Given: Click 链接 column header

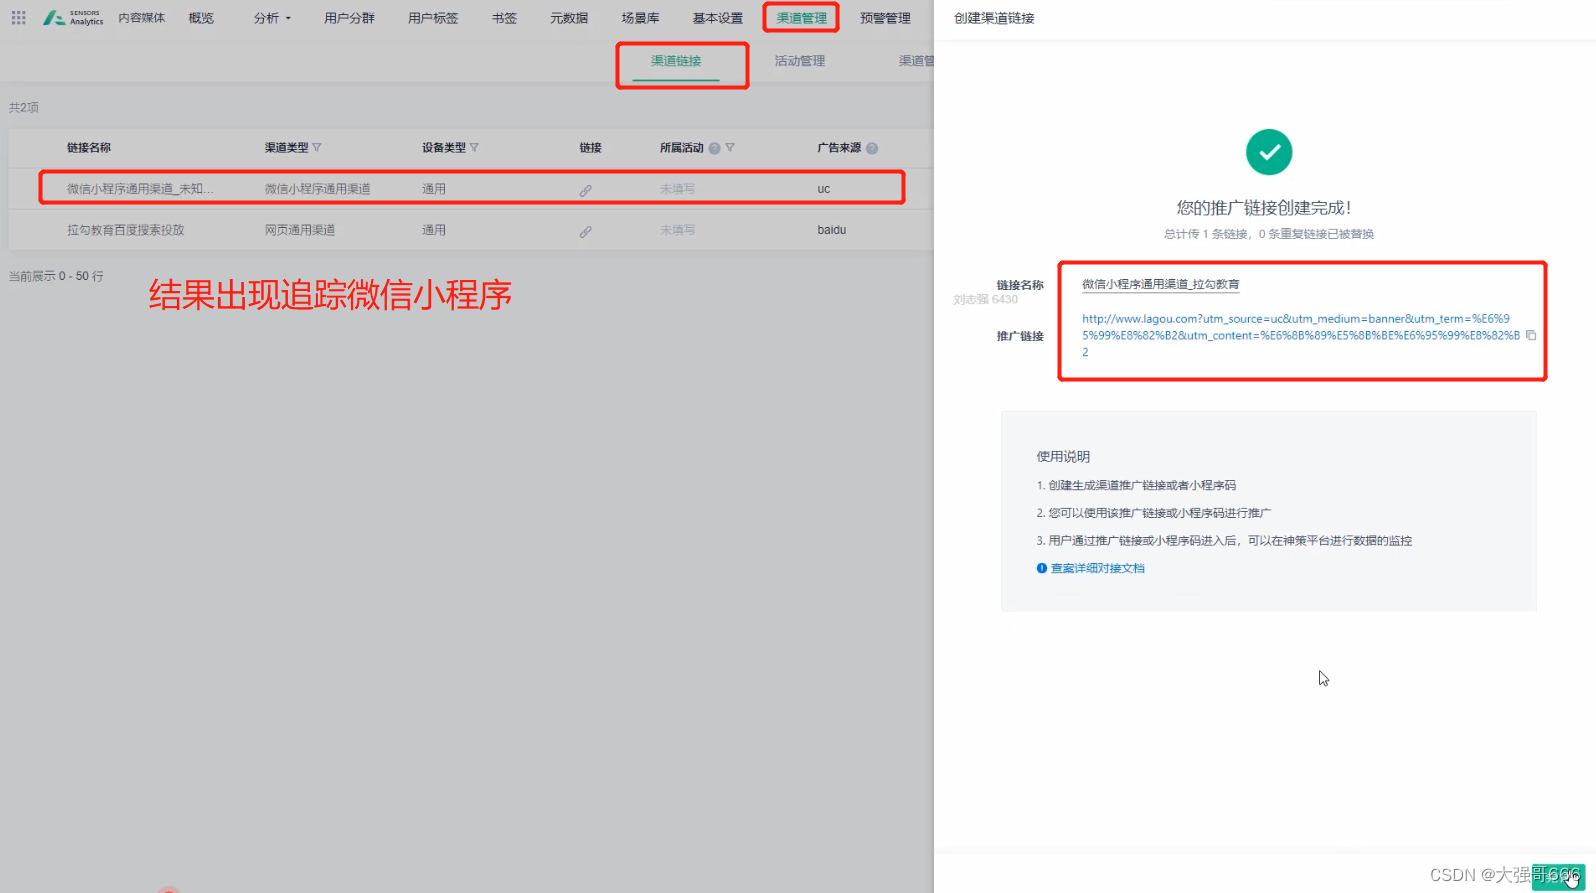Looking at the screenshot, I should point(591,147).
